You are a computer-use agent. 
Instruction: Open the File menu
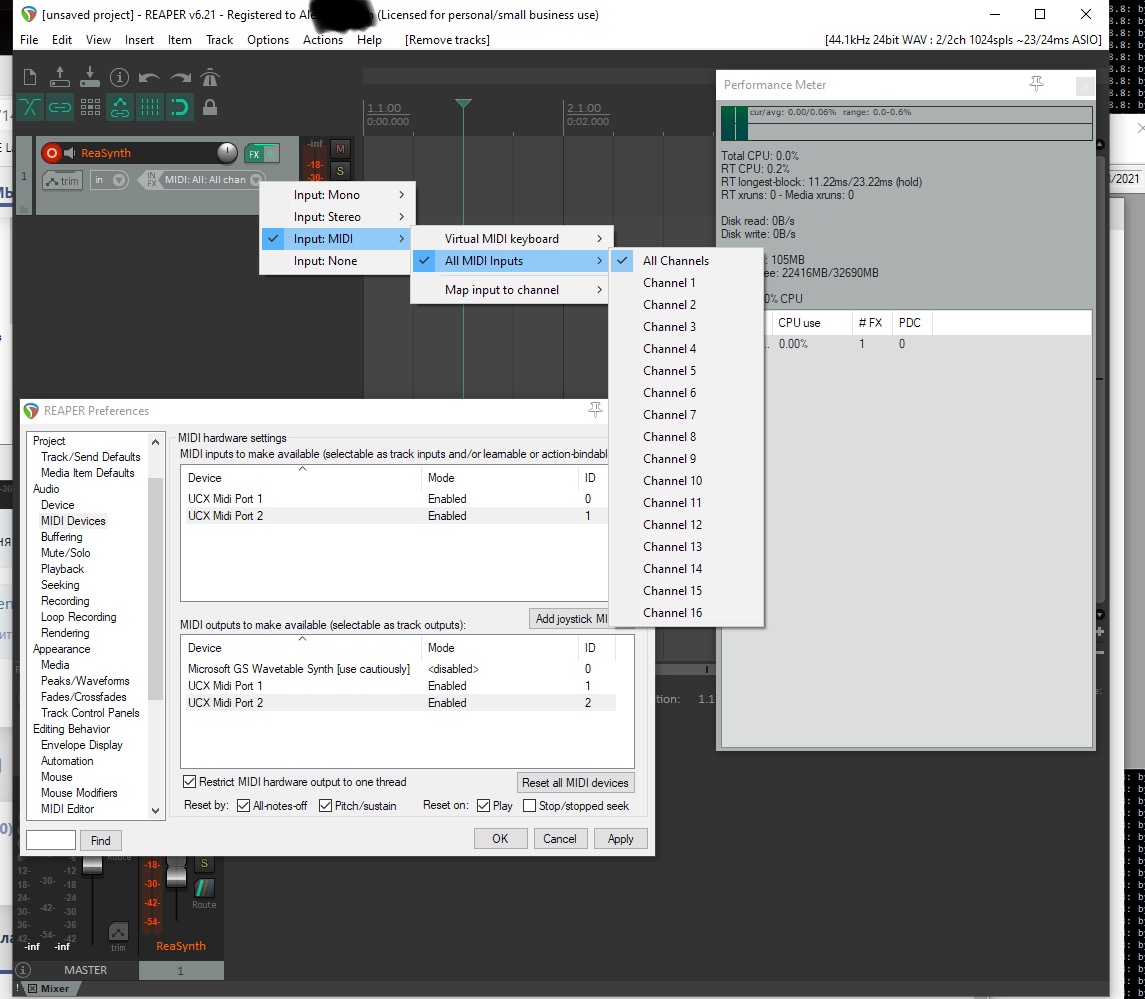click(29, 39)
